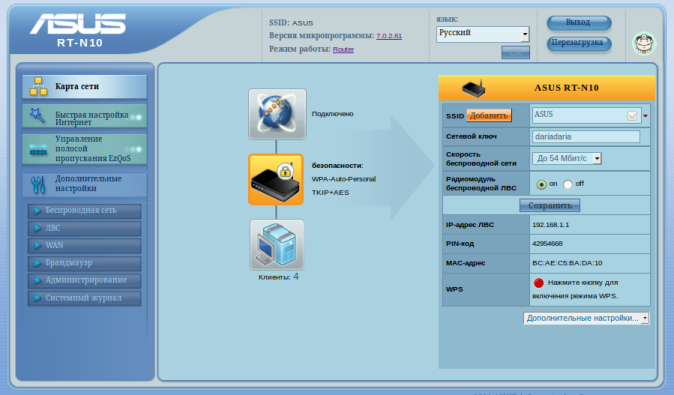The width and height of the screenshot is (674, 395).
Task: Click the ASUS logo
Action: 78,24
